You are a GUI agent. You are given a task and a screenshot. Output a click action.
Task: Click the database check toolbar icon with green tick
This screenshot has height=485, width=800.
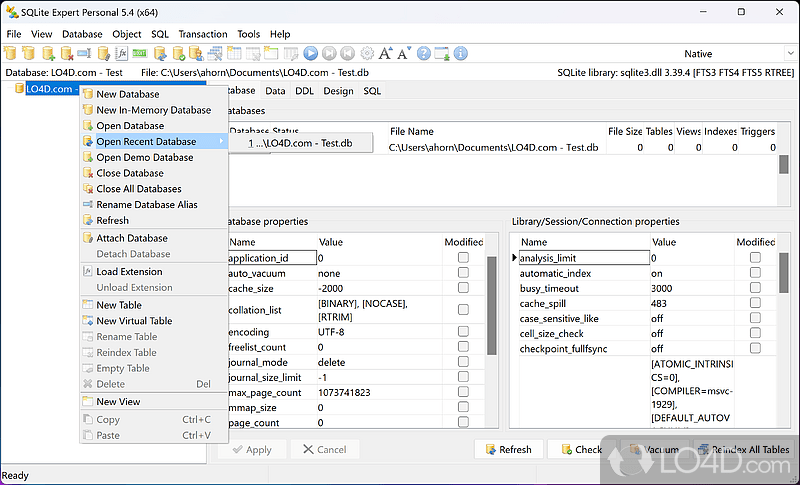coord(178,53)
